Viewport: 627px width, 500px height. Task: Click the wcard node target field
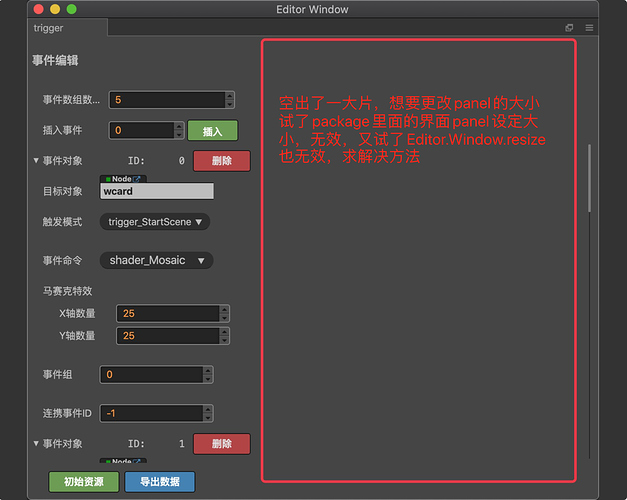coord(157,191)
